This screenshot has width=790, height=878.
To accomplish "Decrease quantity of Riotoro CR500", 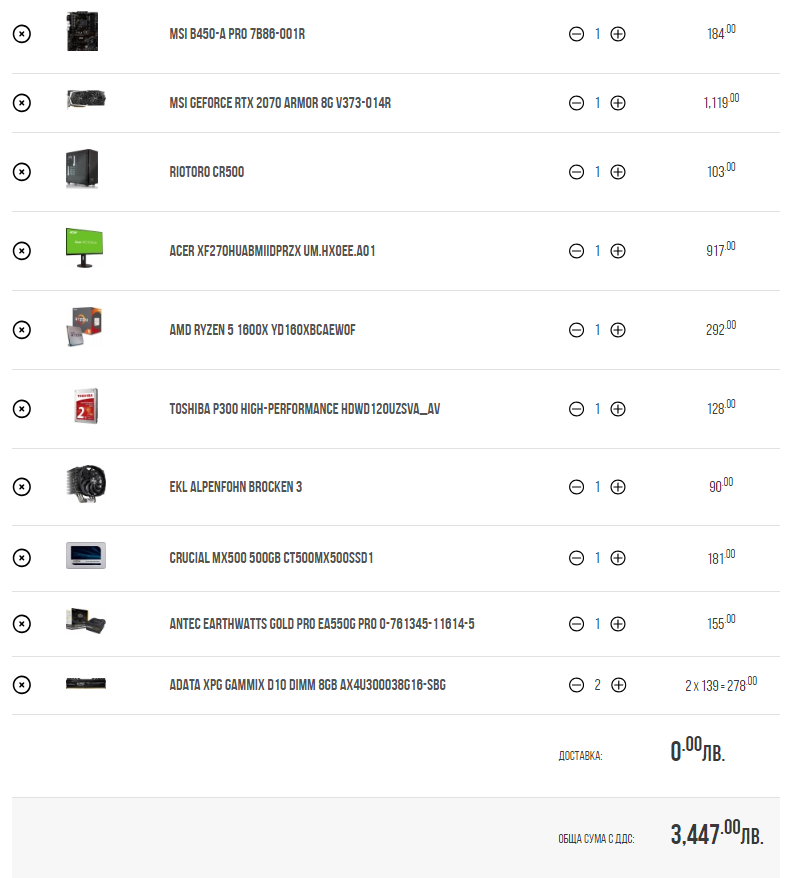I will (x=576, y=172).
